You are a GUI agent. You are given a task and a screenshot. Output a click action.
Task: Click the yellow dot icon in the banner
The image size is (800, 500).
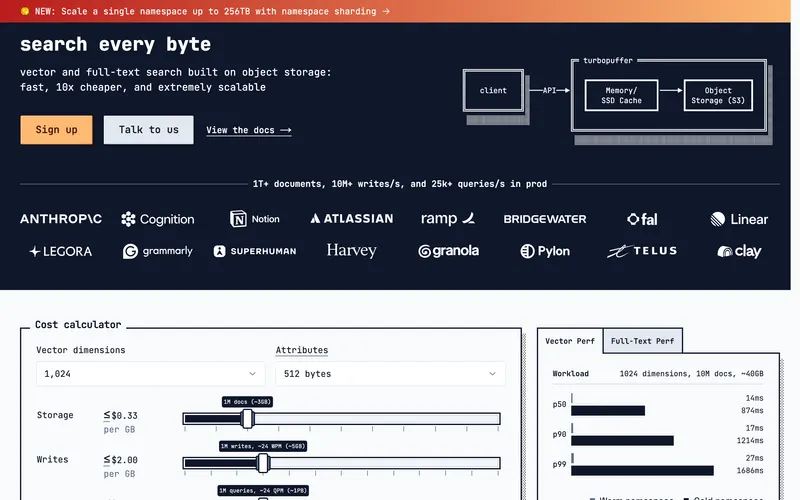(x=24, y=11)
